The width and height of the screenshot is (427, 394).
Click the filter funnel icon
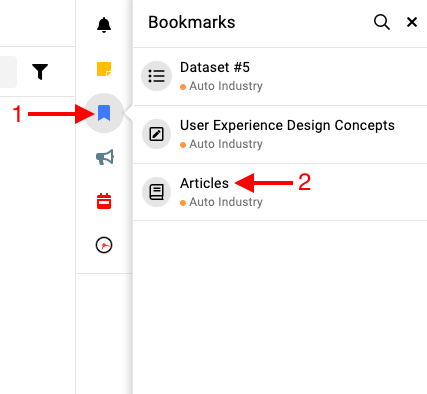[x=40, y=72]
